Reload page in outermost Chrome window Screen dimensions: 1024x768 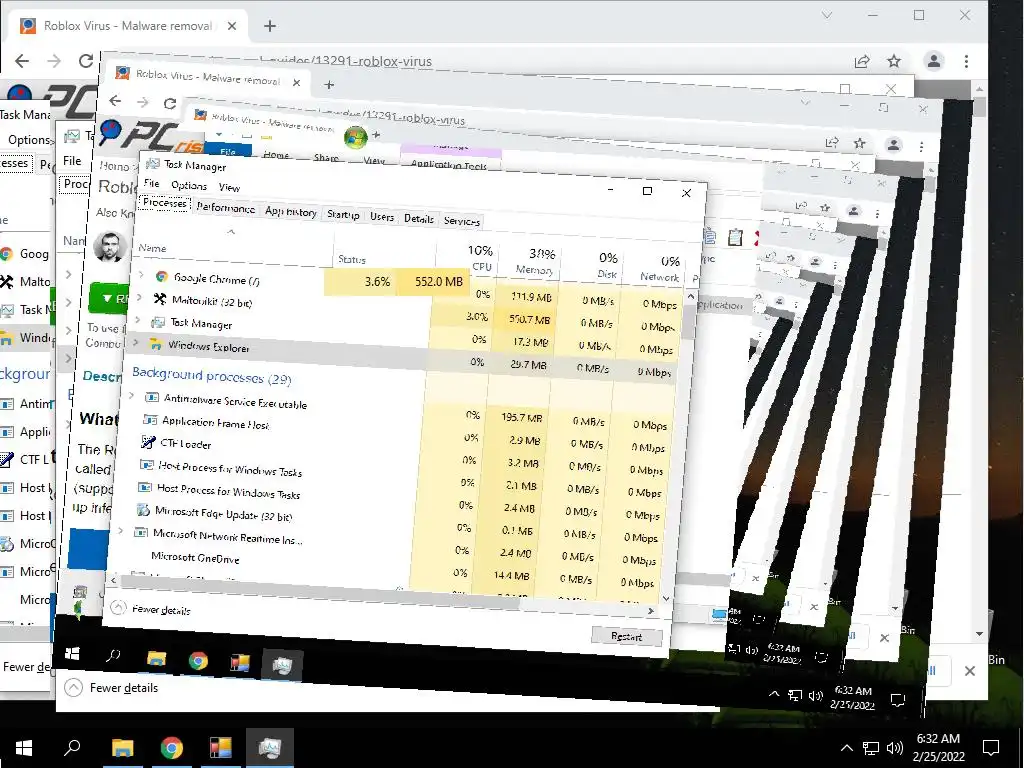tap(86, 61)
